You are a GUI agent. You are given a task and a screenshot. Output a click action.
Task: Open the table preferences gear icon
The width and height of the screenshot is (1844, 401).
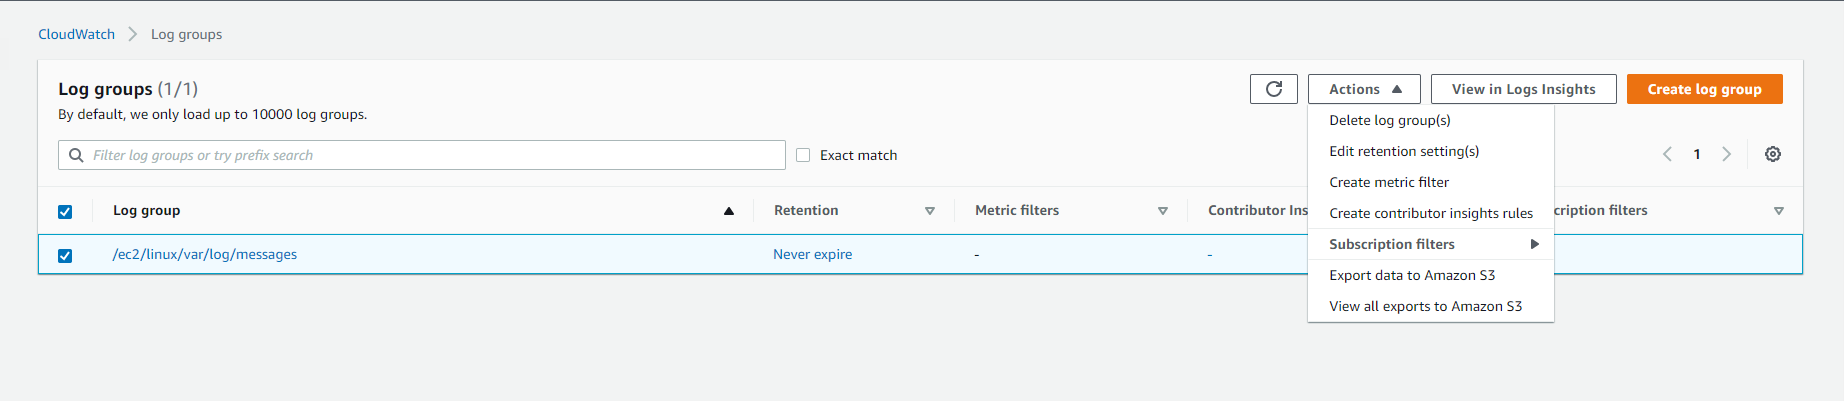1772,154
